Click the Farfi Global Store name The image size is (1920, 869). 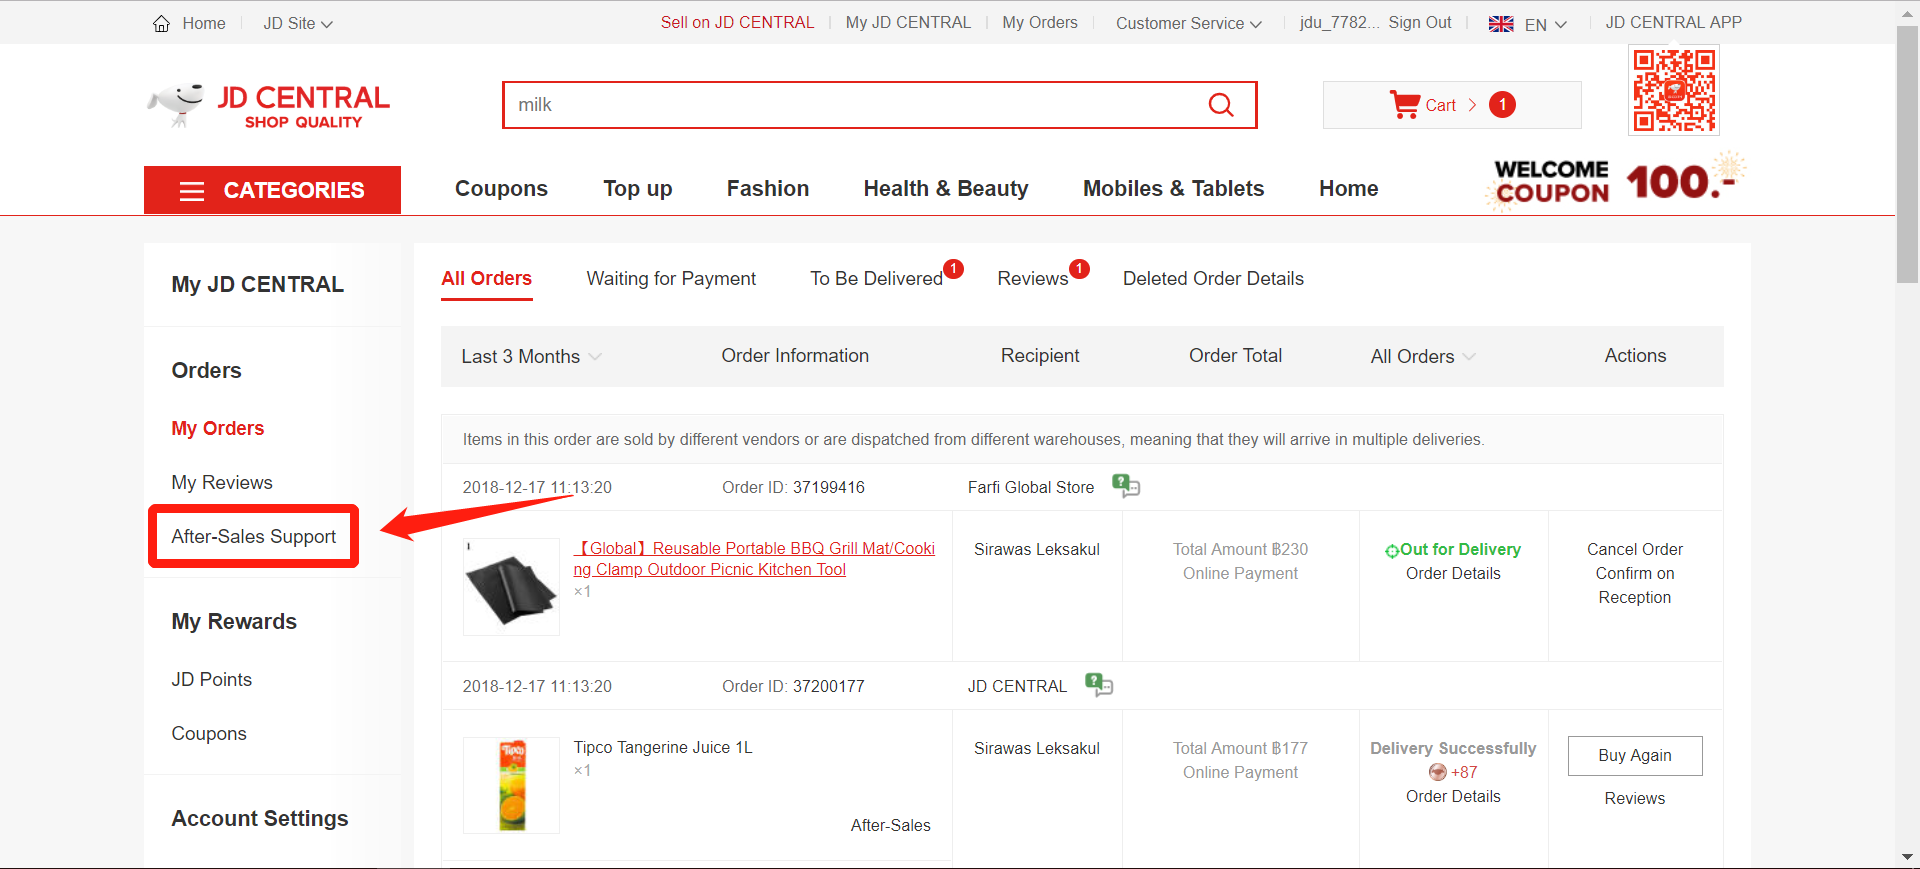click(1031, 488)
